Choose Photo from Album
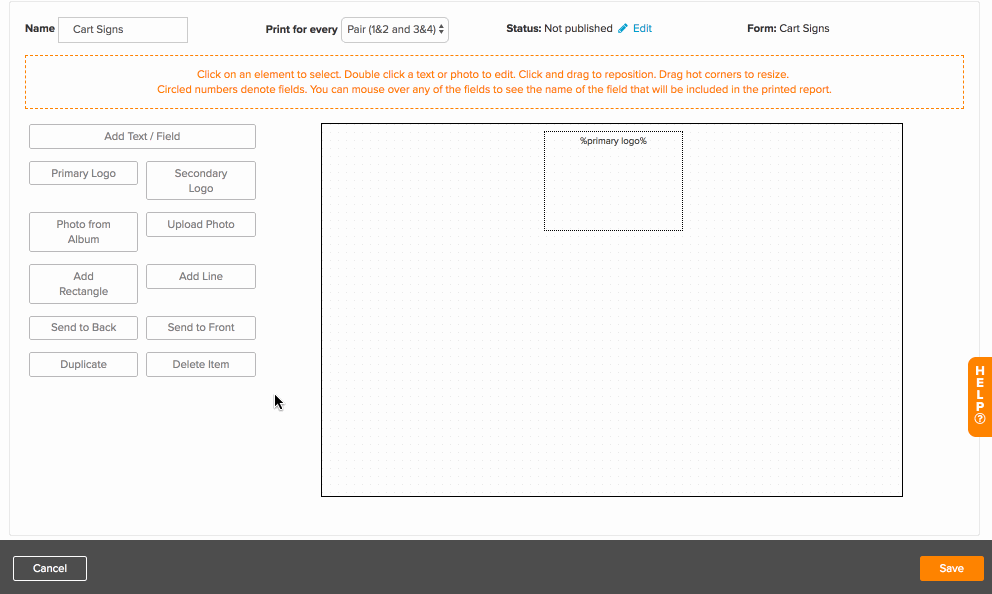Screen dimensions: 992x594 click(x=84, y=232)
